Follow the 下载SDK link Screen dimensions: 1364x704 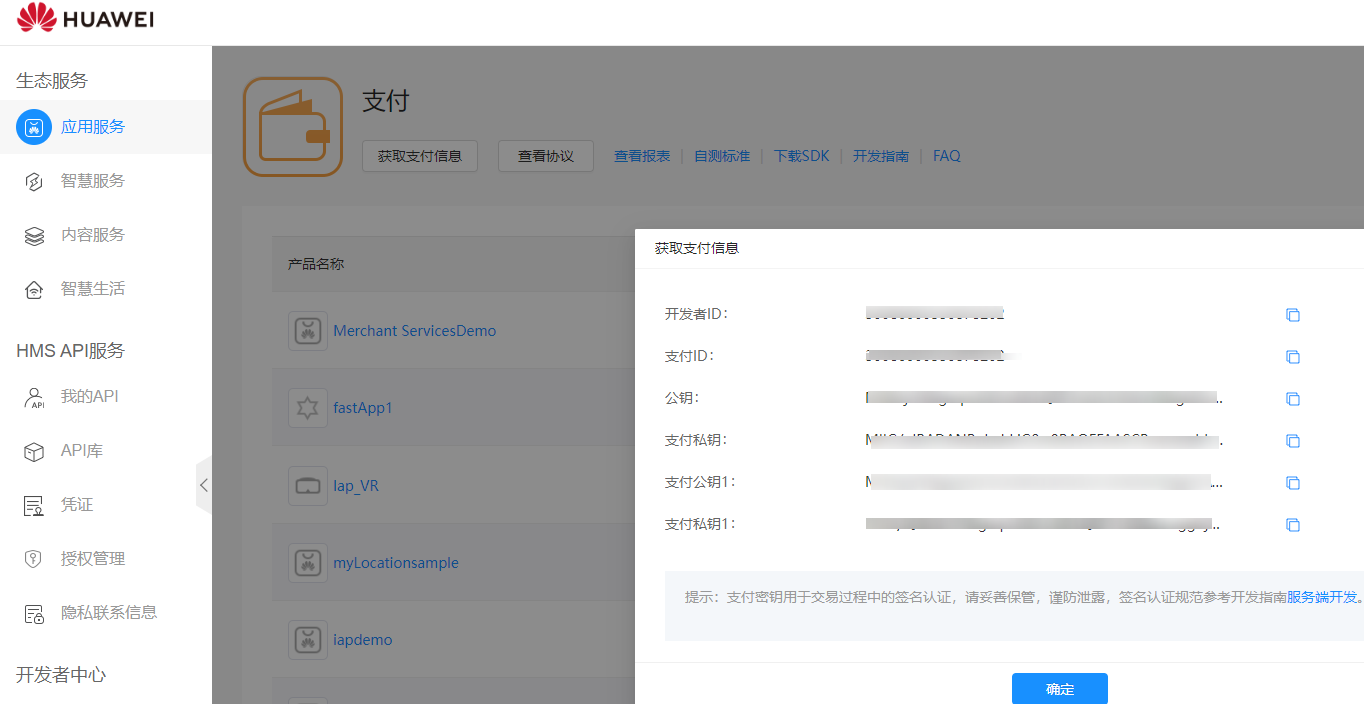point(802,156)
